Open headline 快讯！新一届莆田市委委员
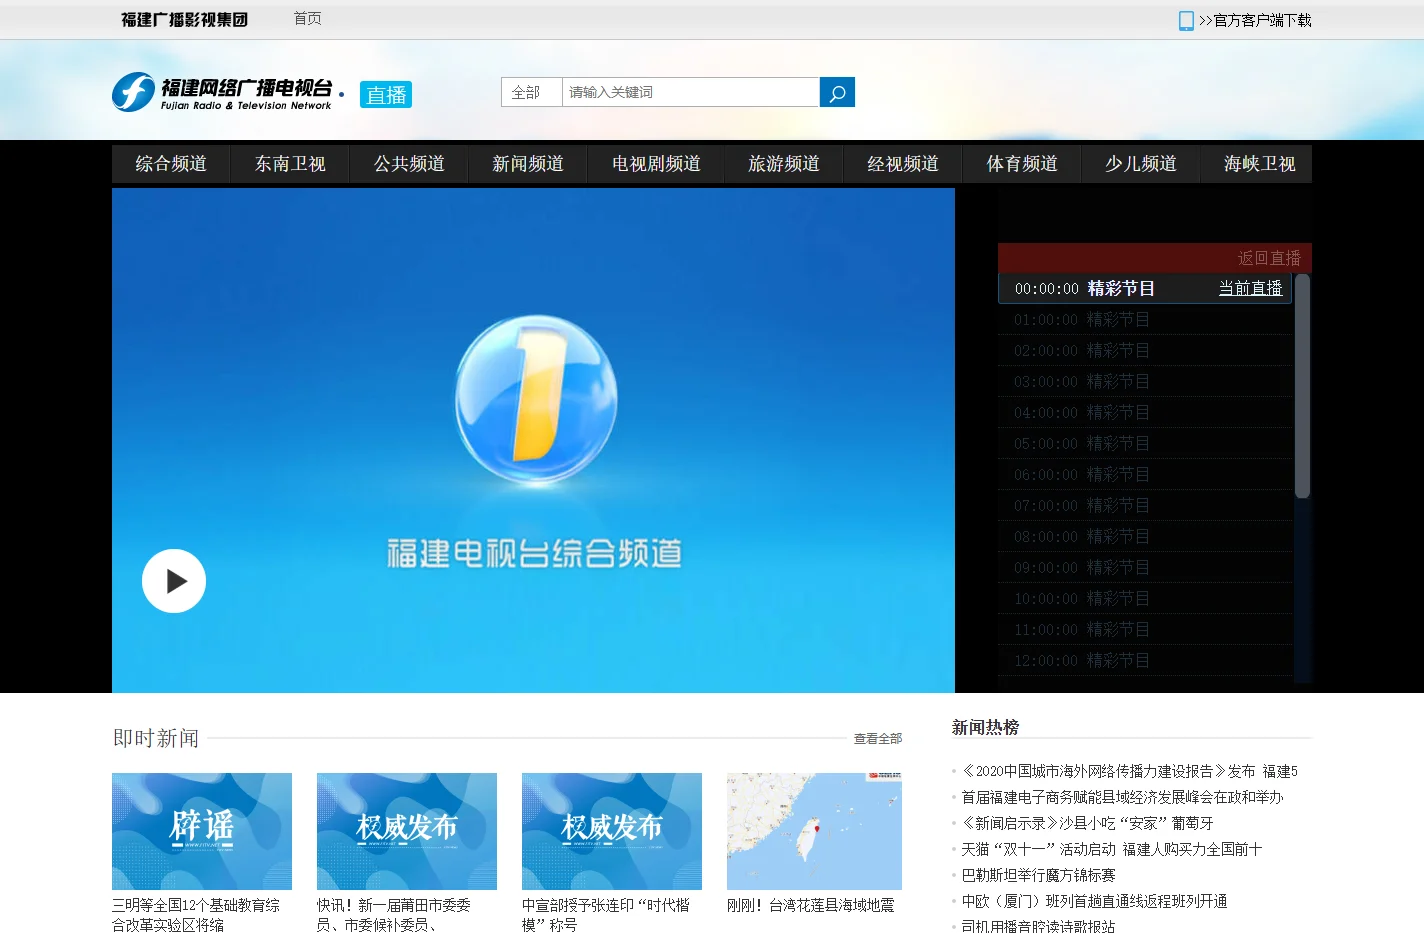 pos(394,915)
